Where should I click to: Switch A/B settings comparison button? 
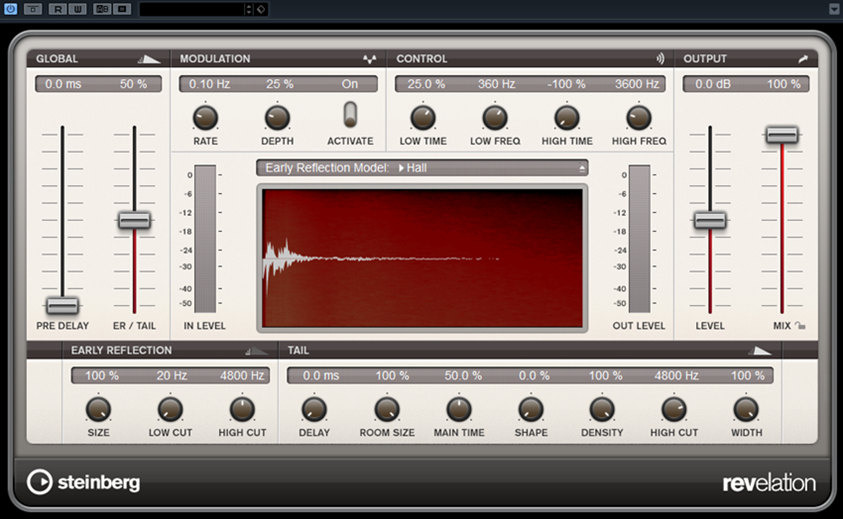(x=102, y=9)
